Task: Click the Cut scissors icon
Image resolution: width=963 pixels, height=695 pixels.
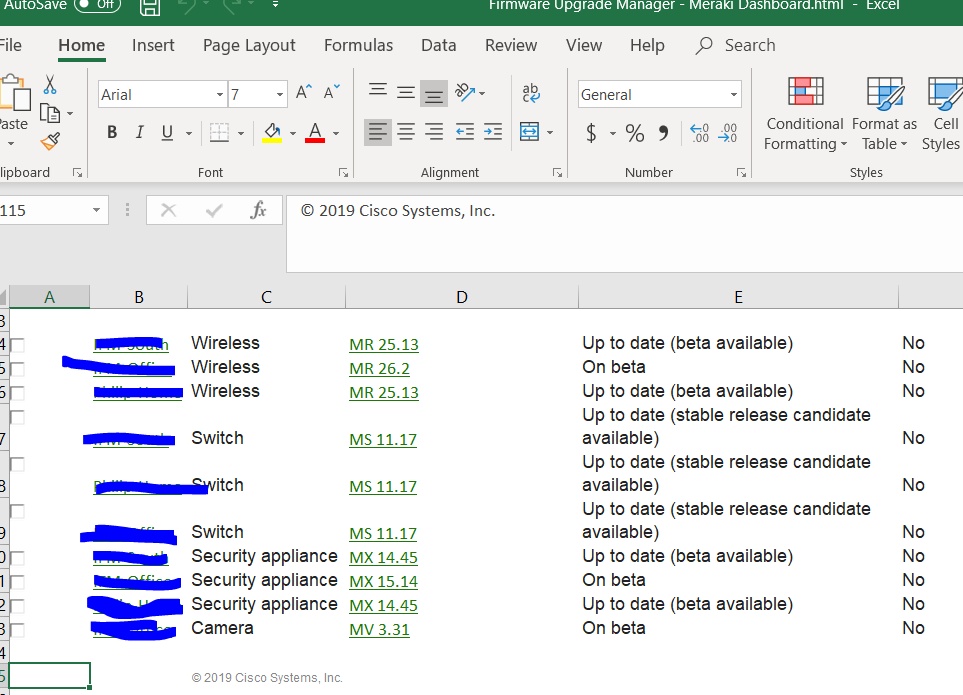Action: (50, 86)
